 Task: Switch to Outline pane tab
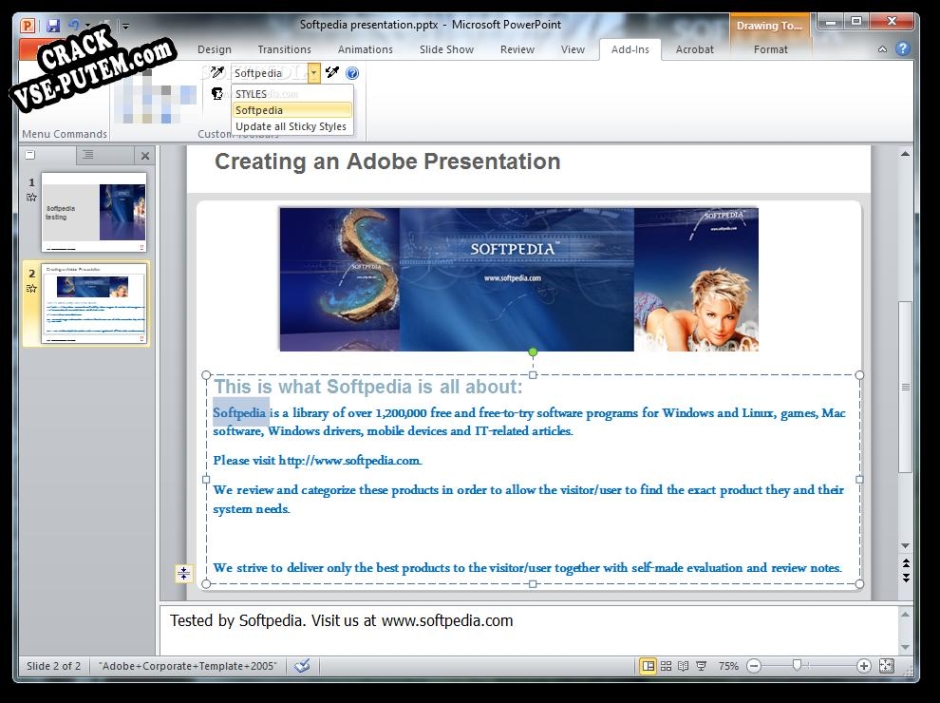(x=88, y=155)
